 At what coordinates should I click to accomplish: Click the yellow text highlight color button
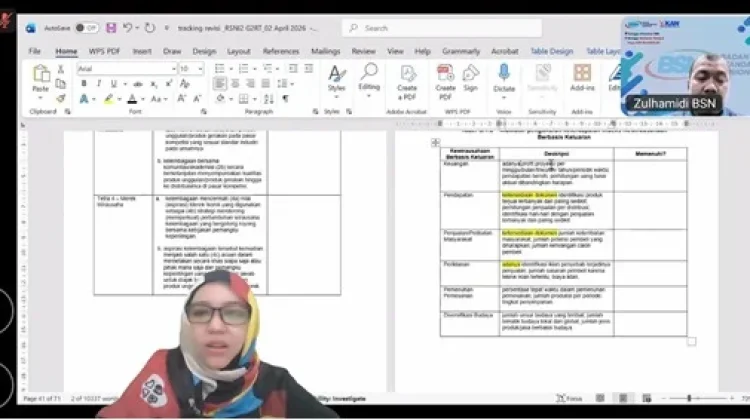coord(109,99)
